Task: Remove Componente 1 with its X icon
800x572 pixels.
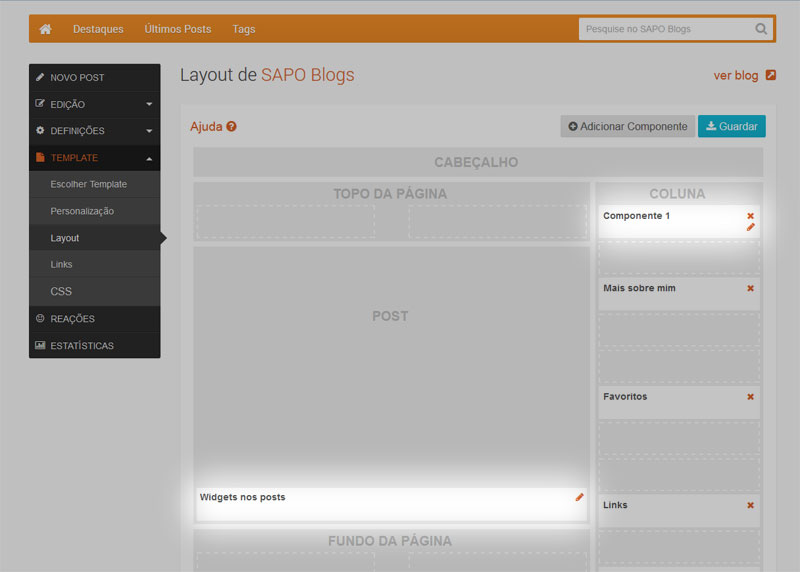Action: [x=750, y=216]
